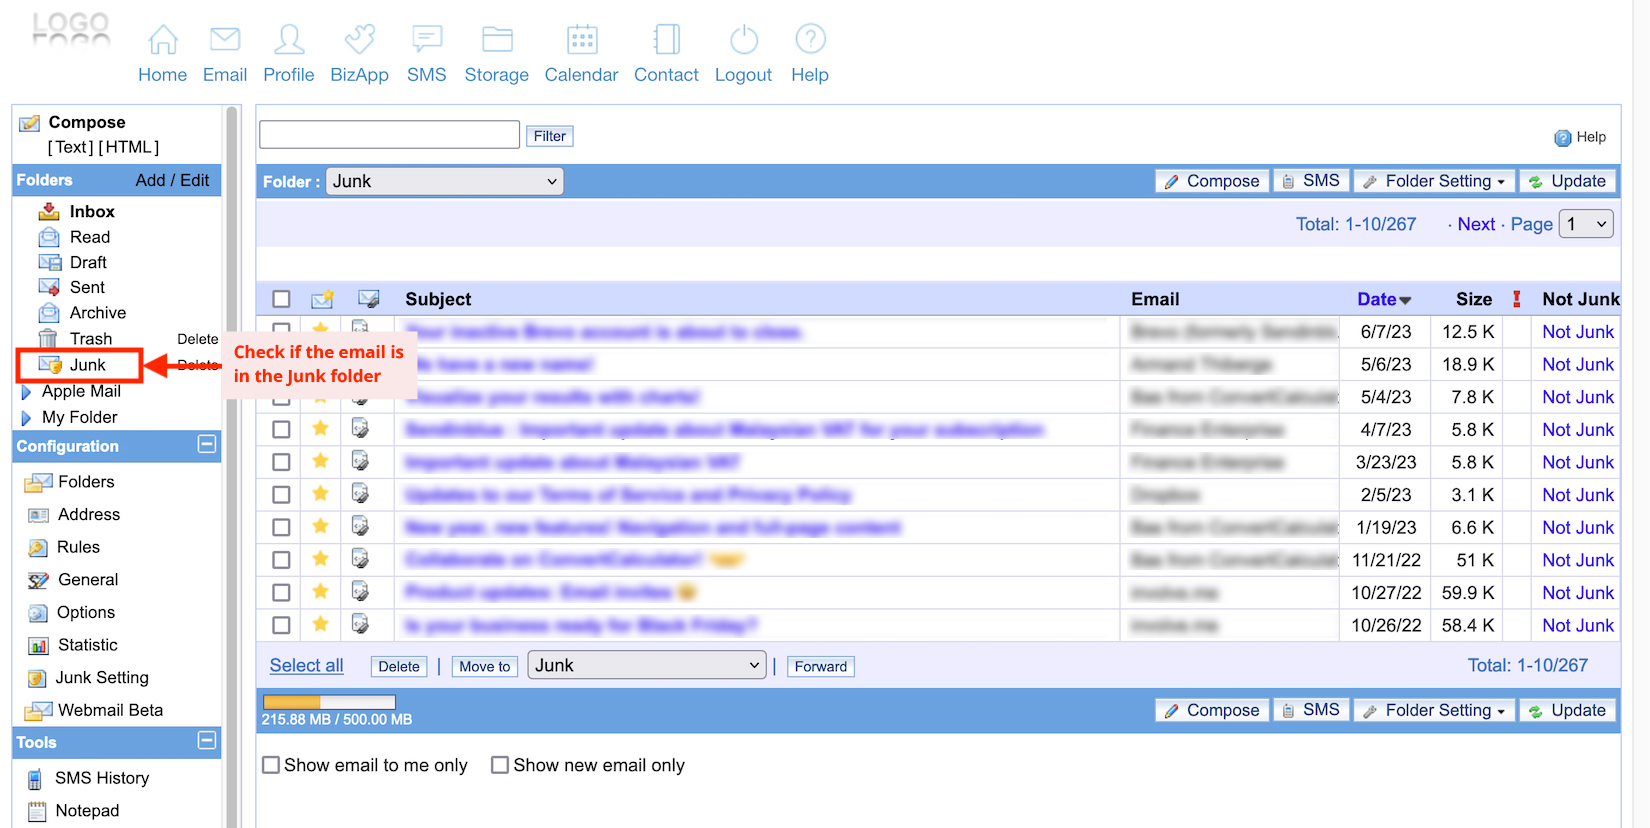Click the Next page link
The image size is (1650, 828).
point(1476,224)
